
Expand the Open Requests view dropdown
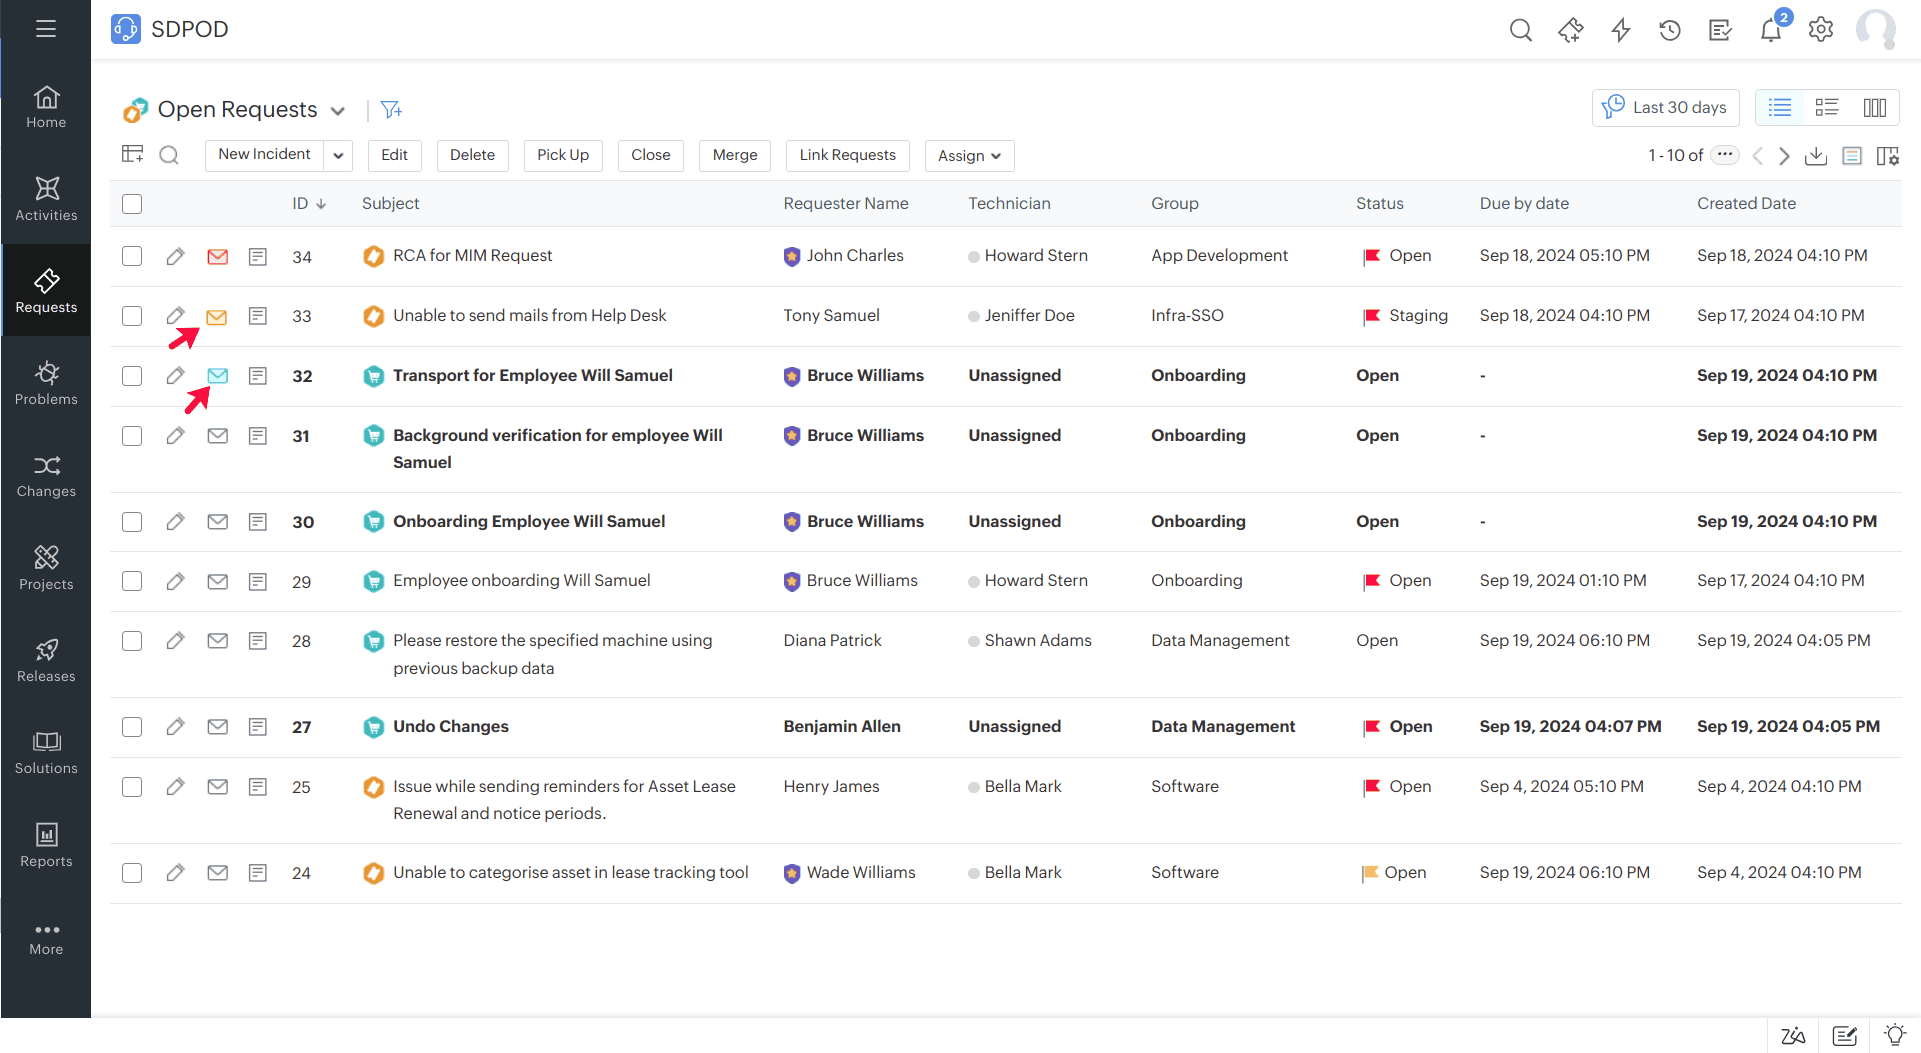pos(338,111)
